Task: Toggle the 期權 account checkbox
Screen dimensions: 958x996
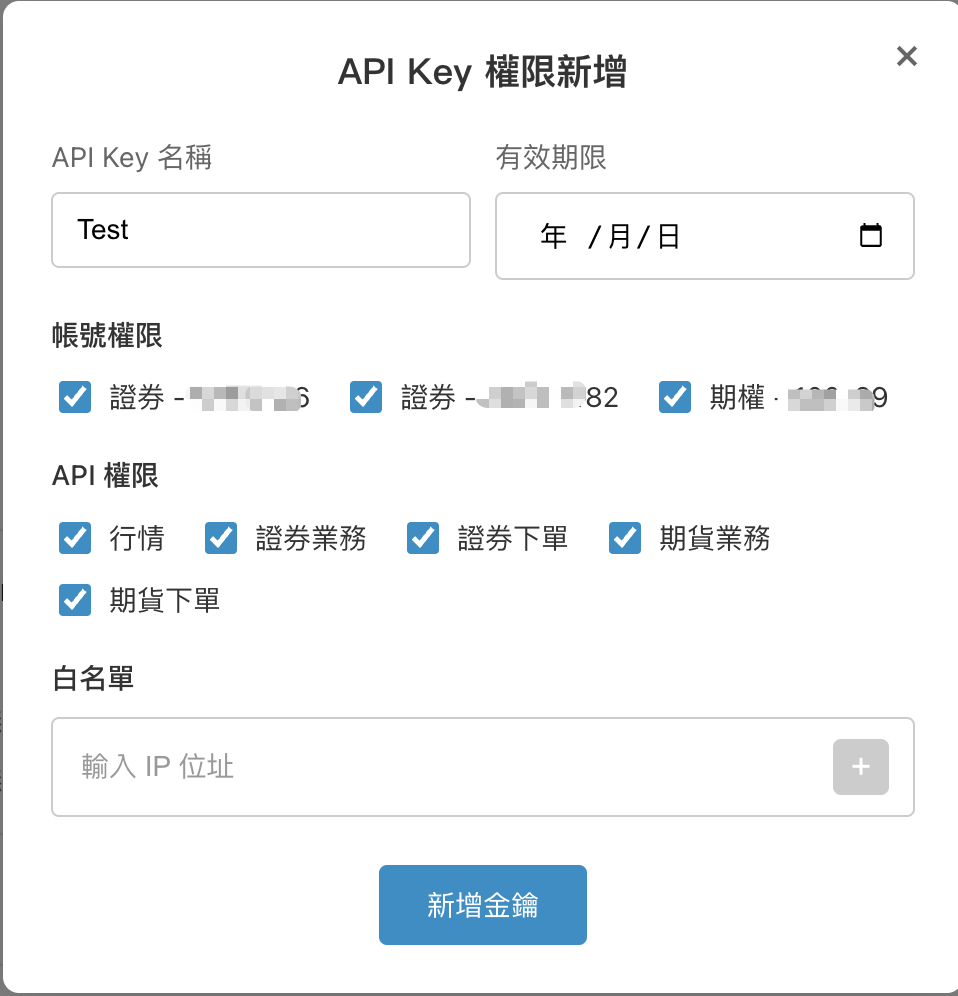Action: (675, 397)
